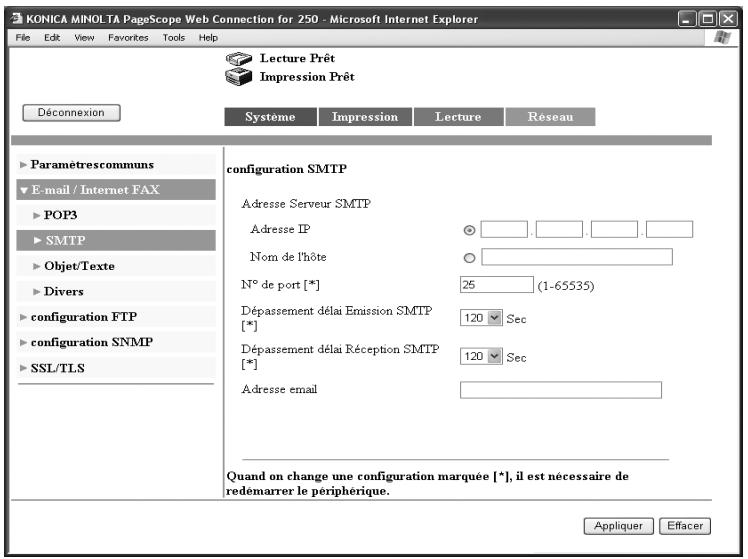Click the Déconnexion button
The width and height of the screenshot is (748, 559).
tap(72, 113)
